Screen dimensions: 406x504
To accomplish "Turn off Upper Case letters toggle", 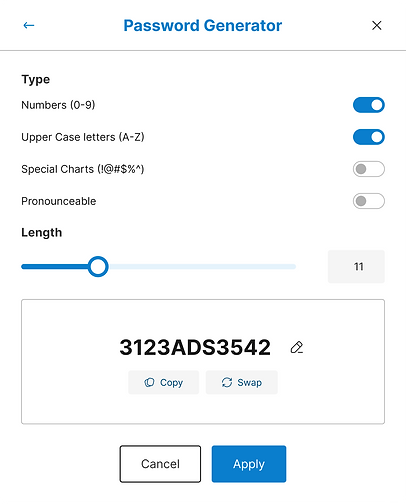I will tap(369, 137).
